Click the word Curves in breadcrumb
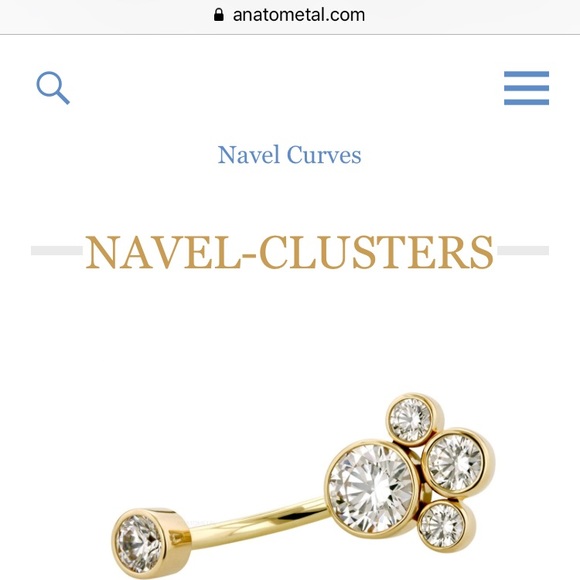The image size is (580, 580). (x=324, y=155)
